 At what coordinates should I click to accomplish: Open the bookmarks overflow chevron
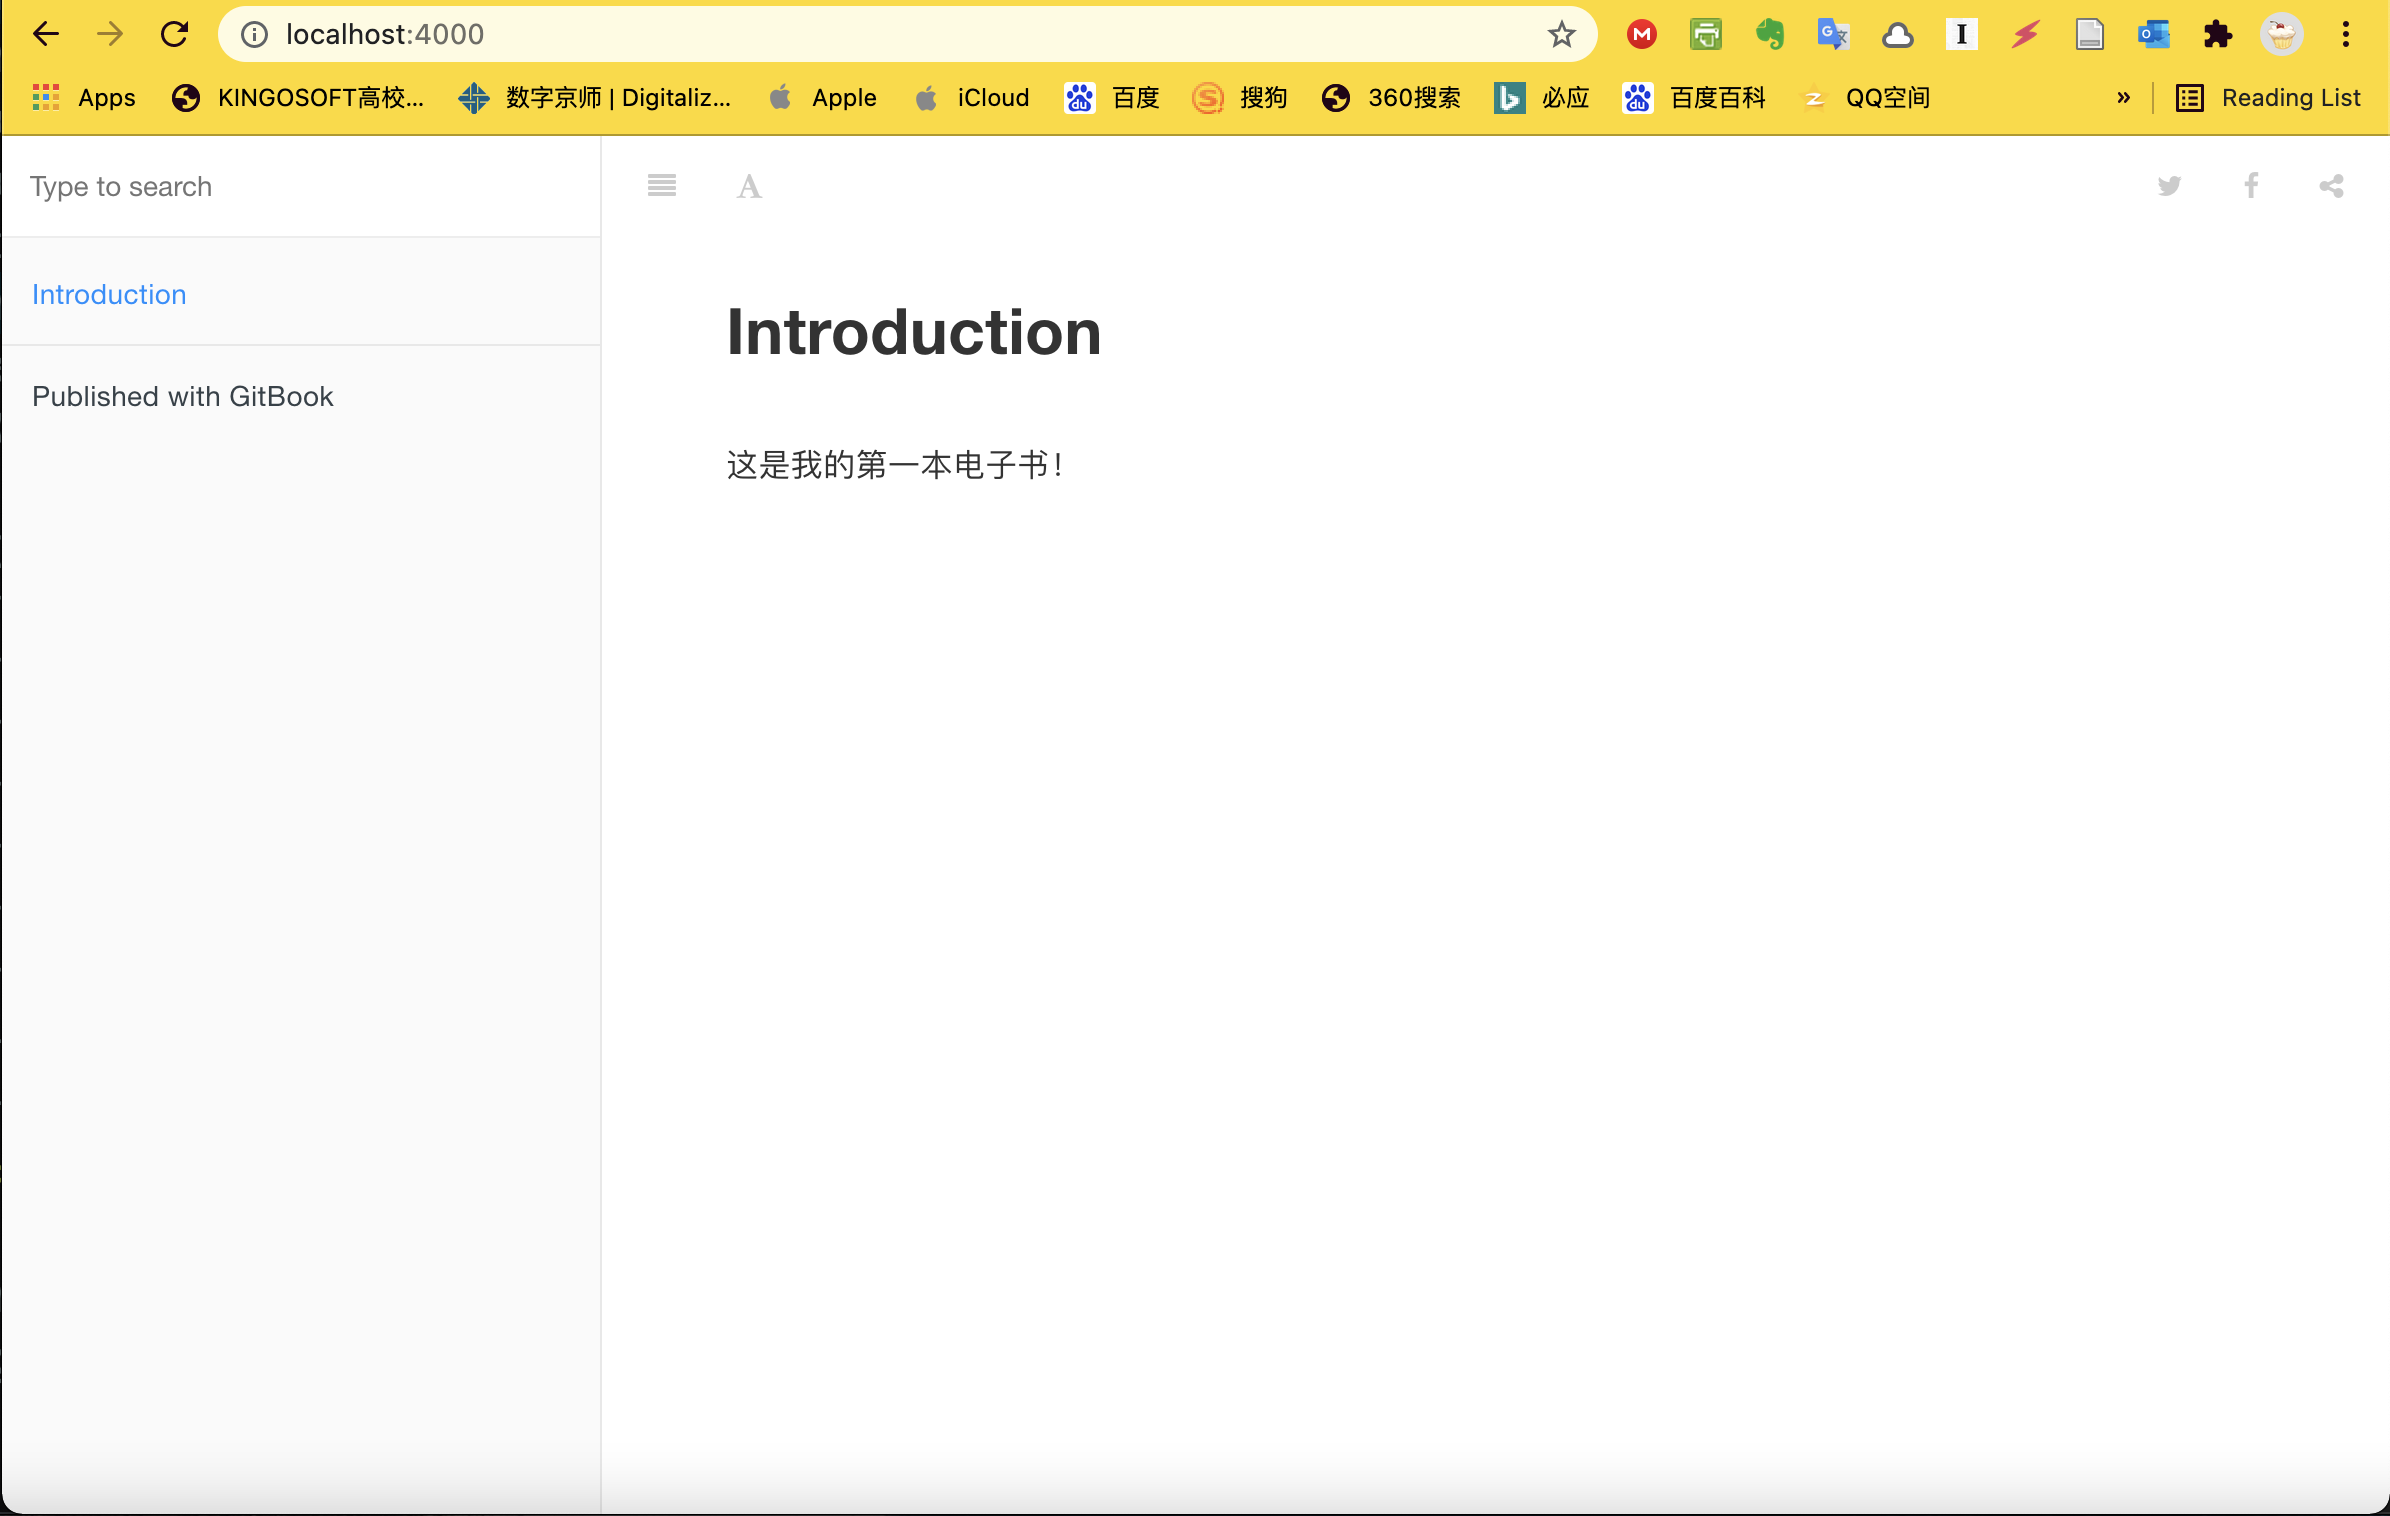pos(2123,97)
